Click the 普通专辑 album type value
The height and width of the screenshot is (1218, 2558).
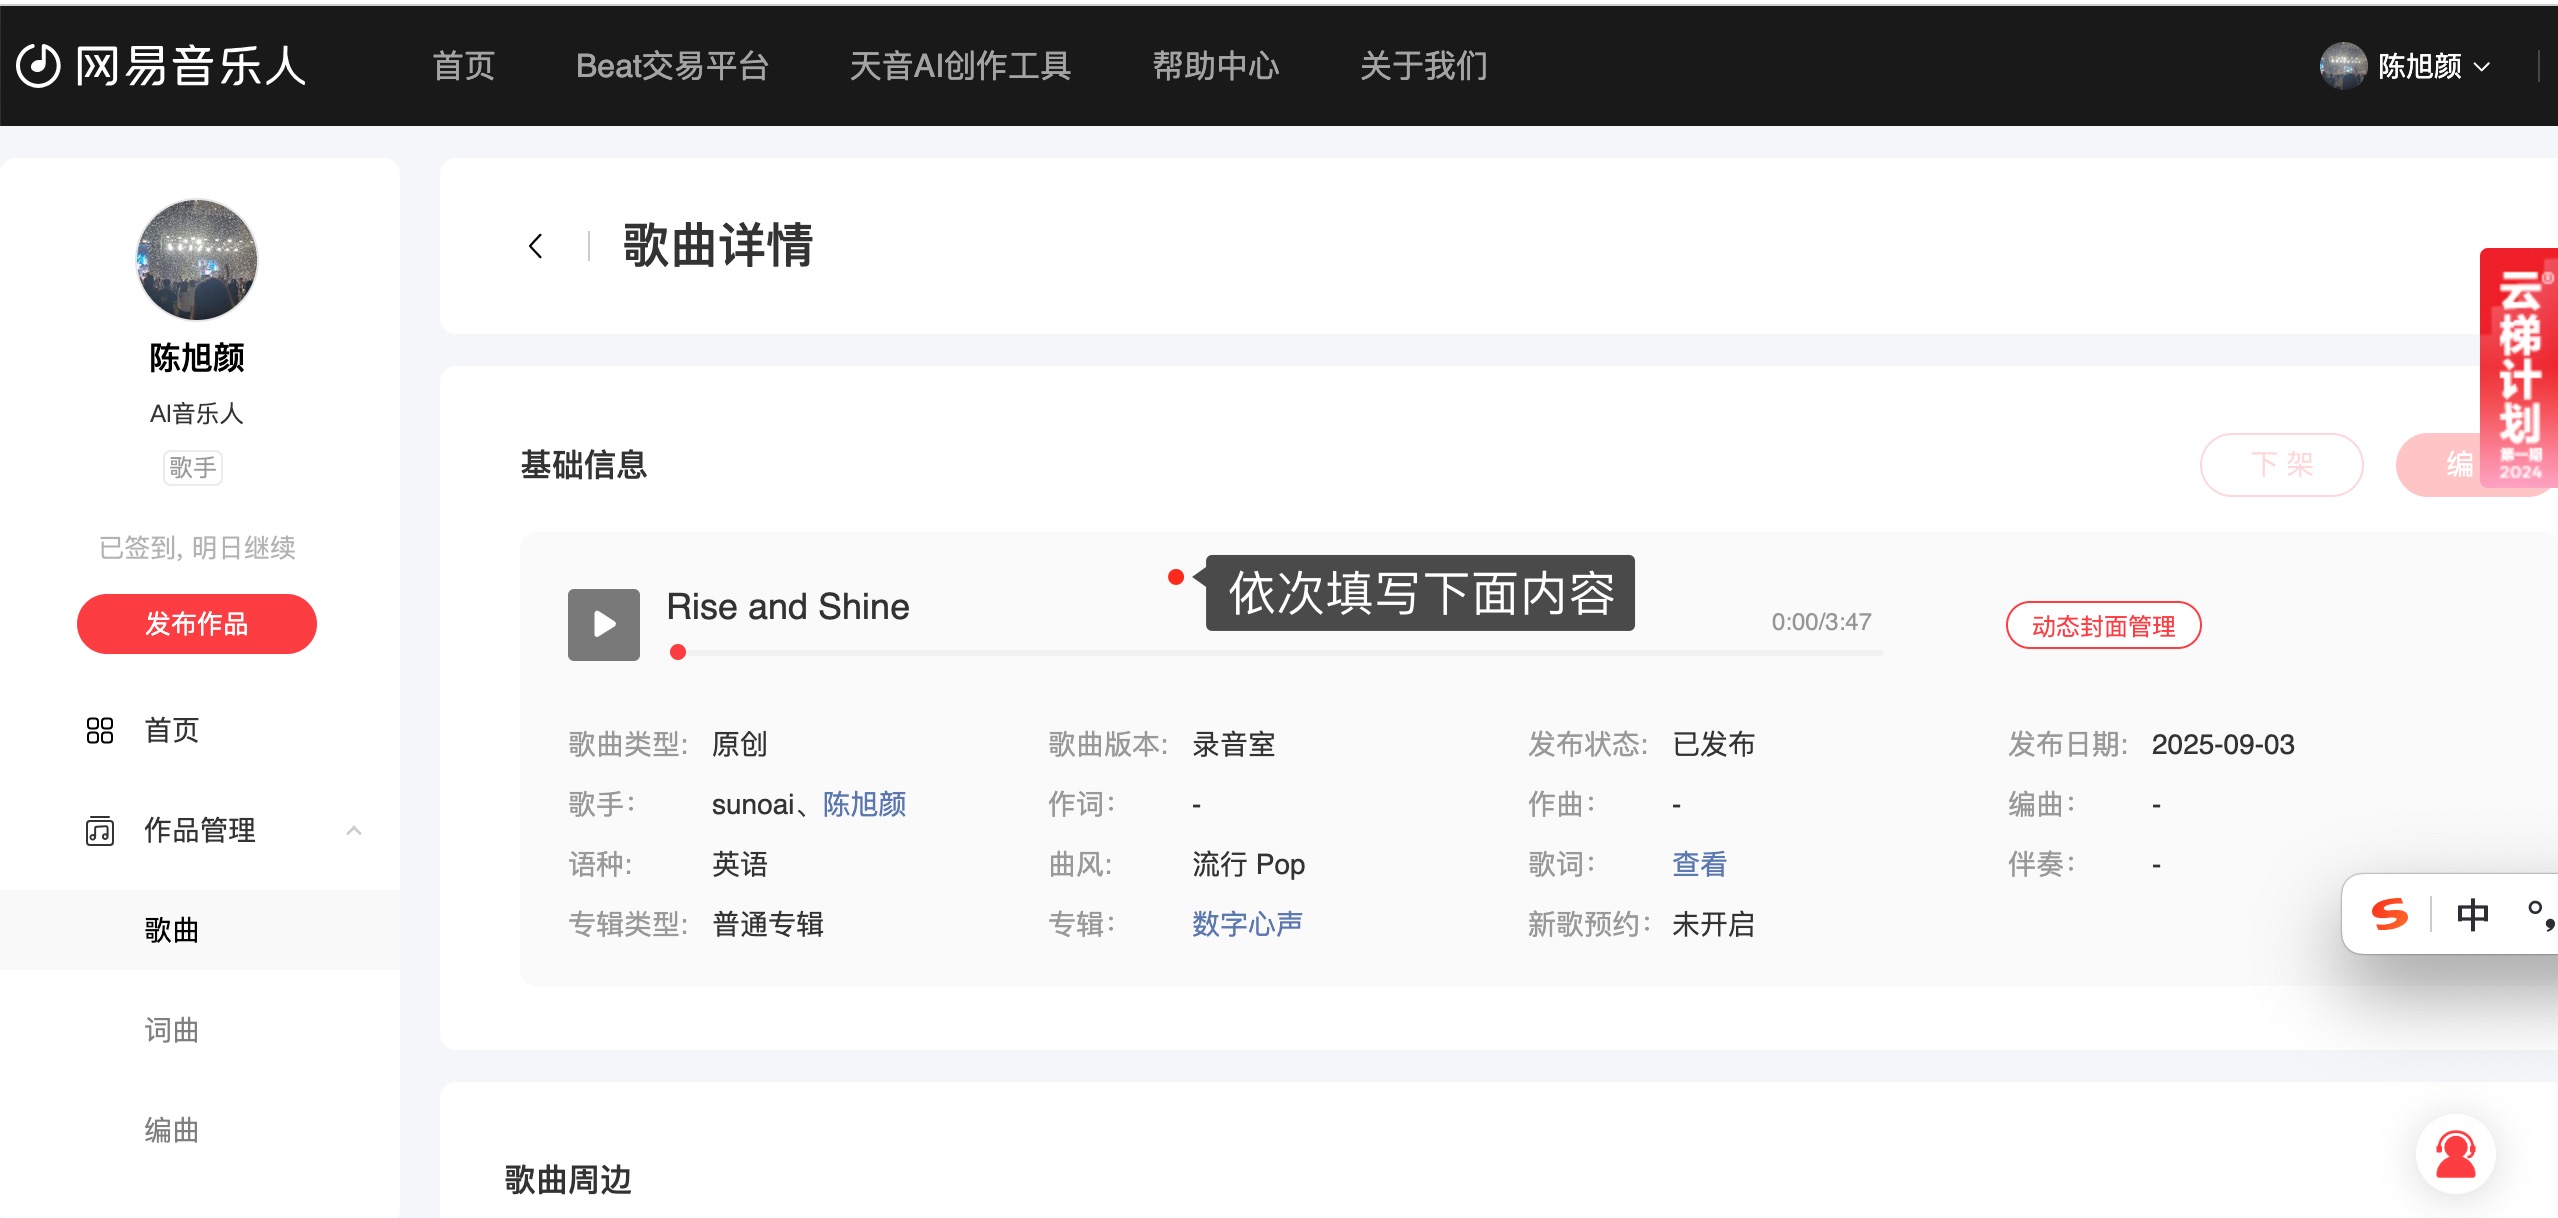tap(768, 924)
